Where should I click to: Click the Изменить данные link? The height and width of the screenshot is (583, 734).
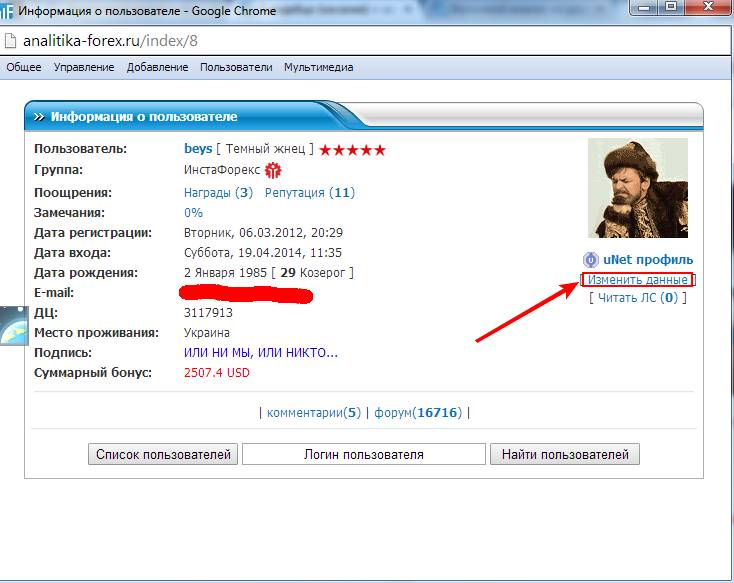point(637,280)
